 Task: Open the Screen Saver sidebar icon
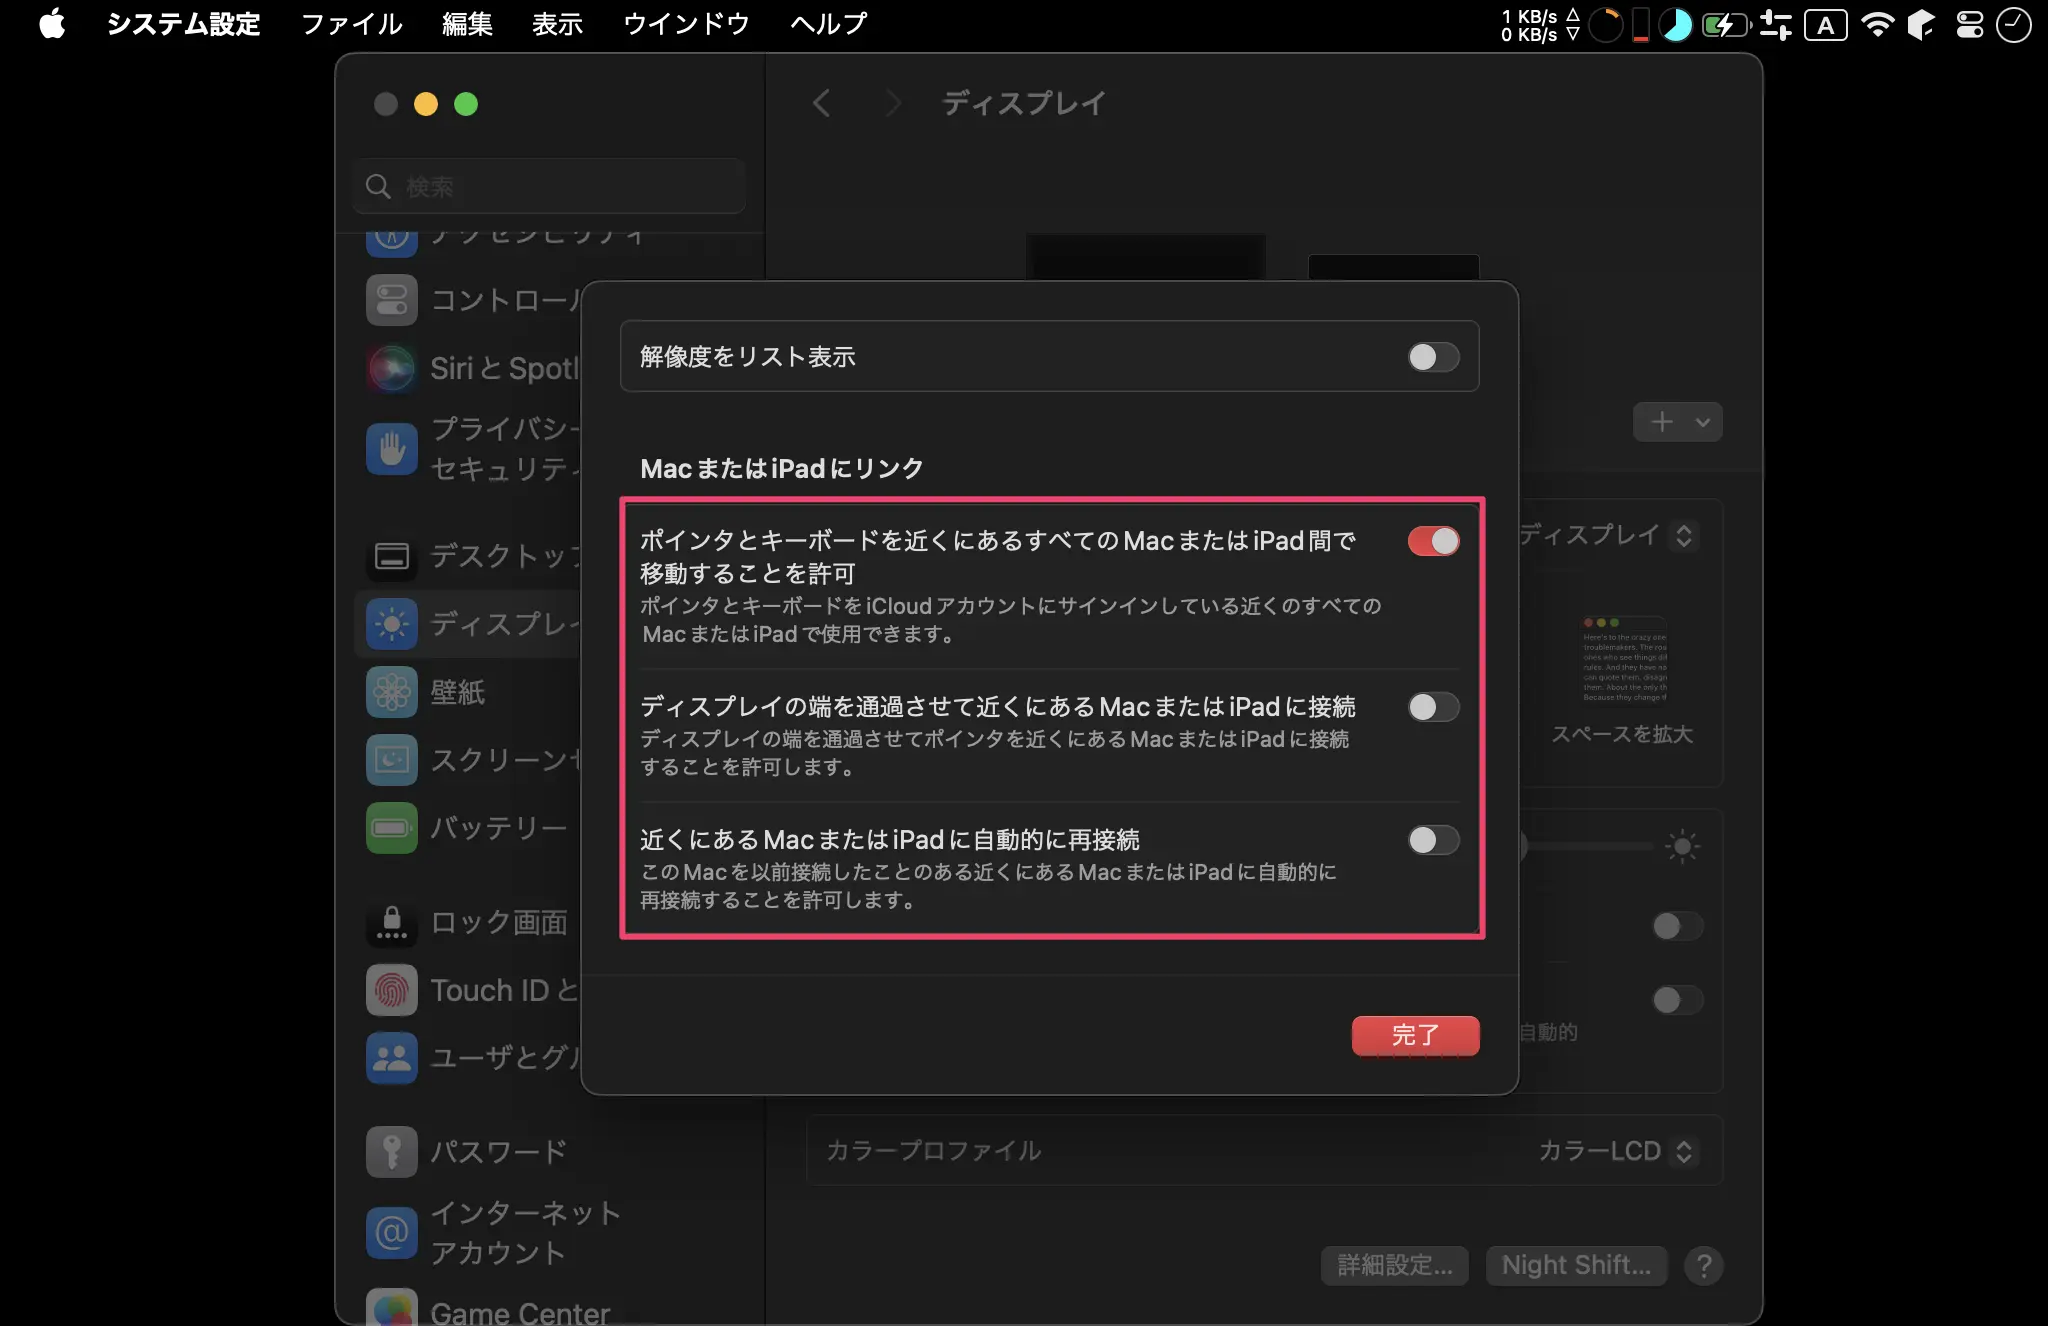point(392,760)
